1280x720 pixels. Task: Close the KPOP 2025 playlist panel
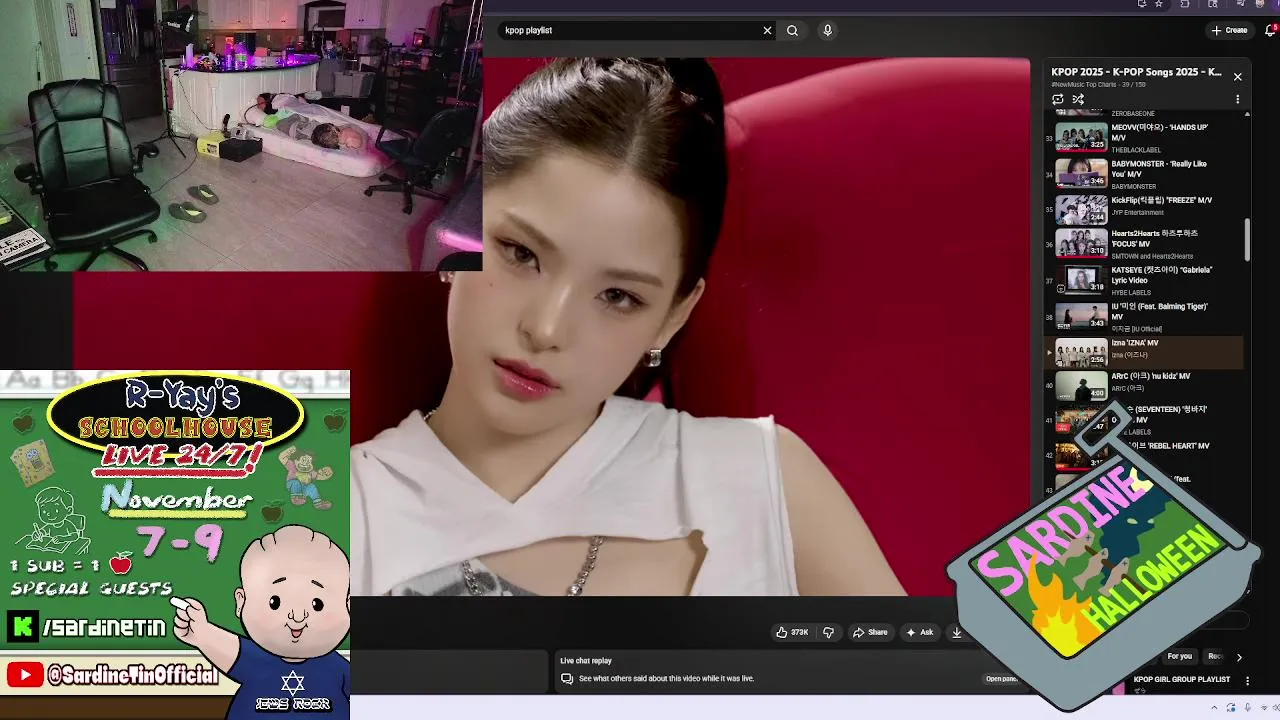point(1237,76)
